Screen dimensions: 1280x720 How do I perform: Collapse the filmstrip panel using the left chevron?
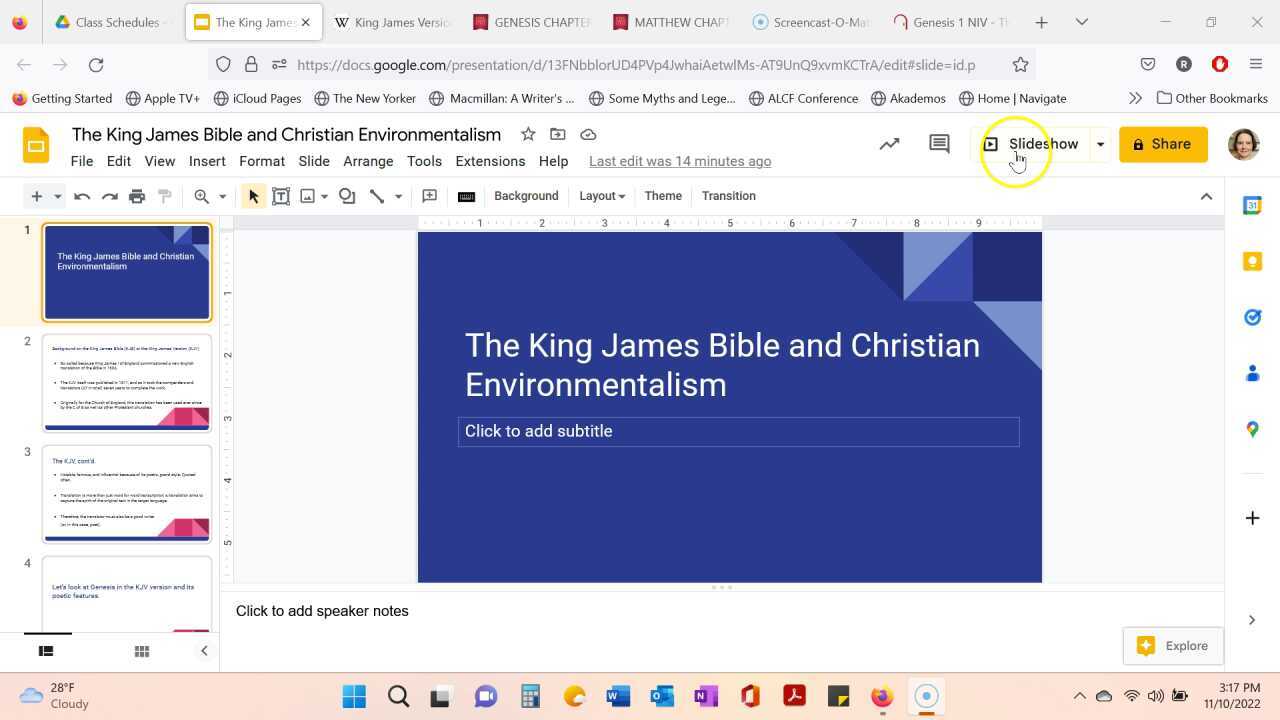204,650
